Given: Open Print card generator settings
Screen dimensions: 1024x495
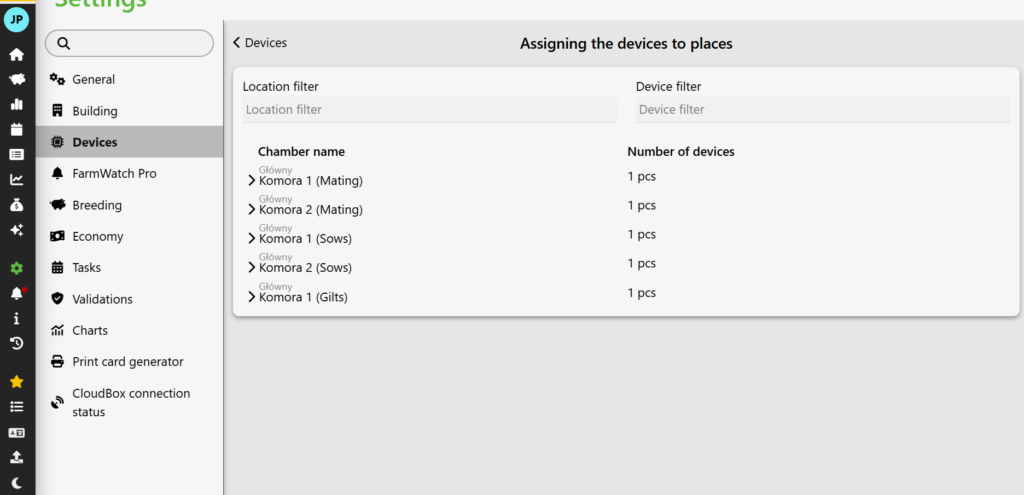Looking at the screenshot, I should [129, 361].
